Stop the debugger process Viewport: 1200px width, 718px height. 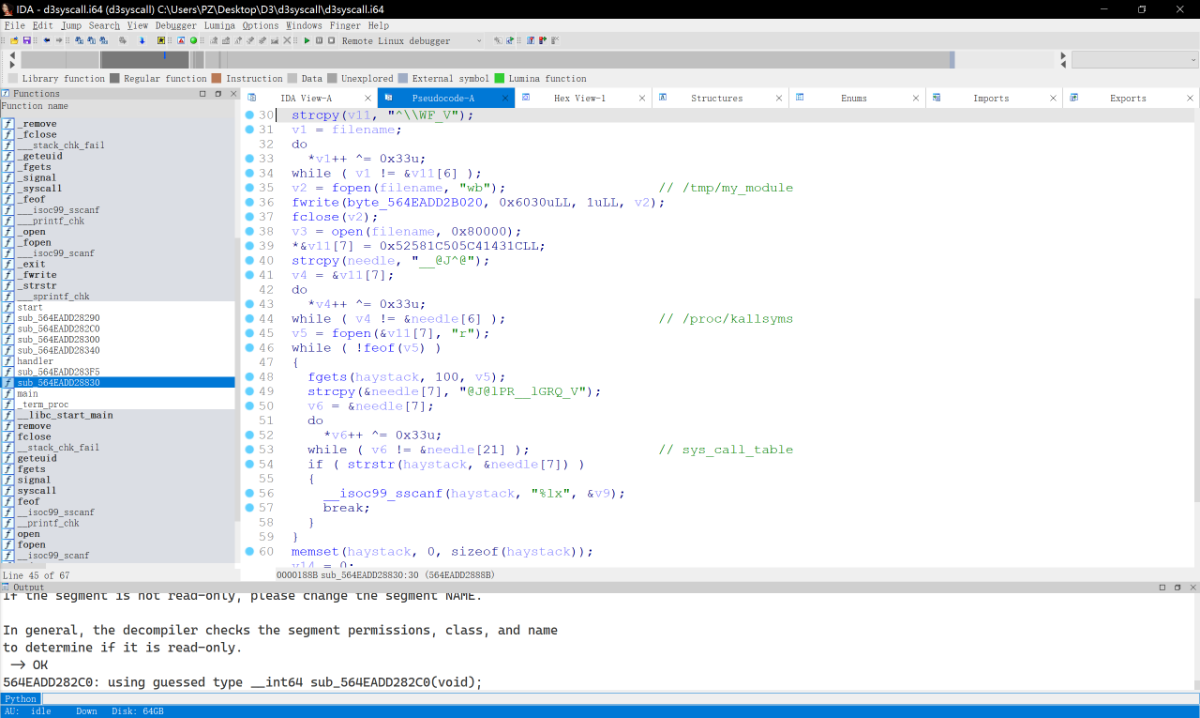coord(332,41)
